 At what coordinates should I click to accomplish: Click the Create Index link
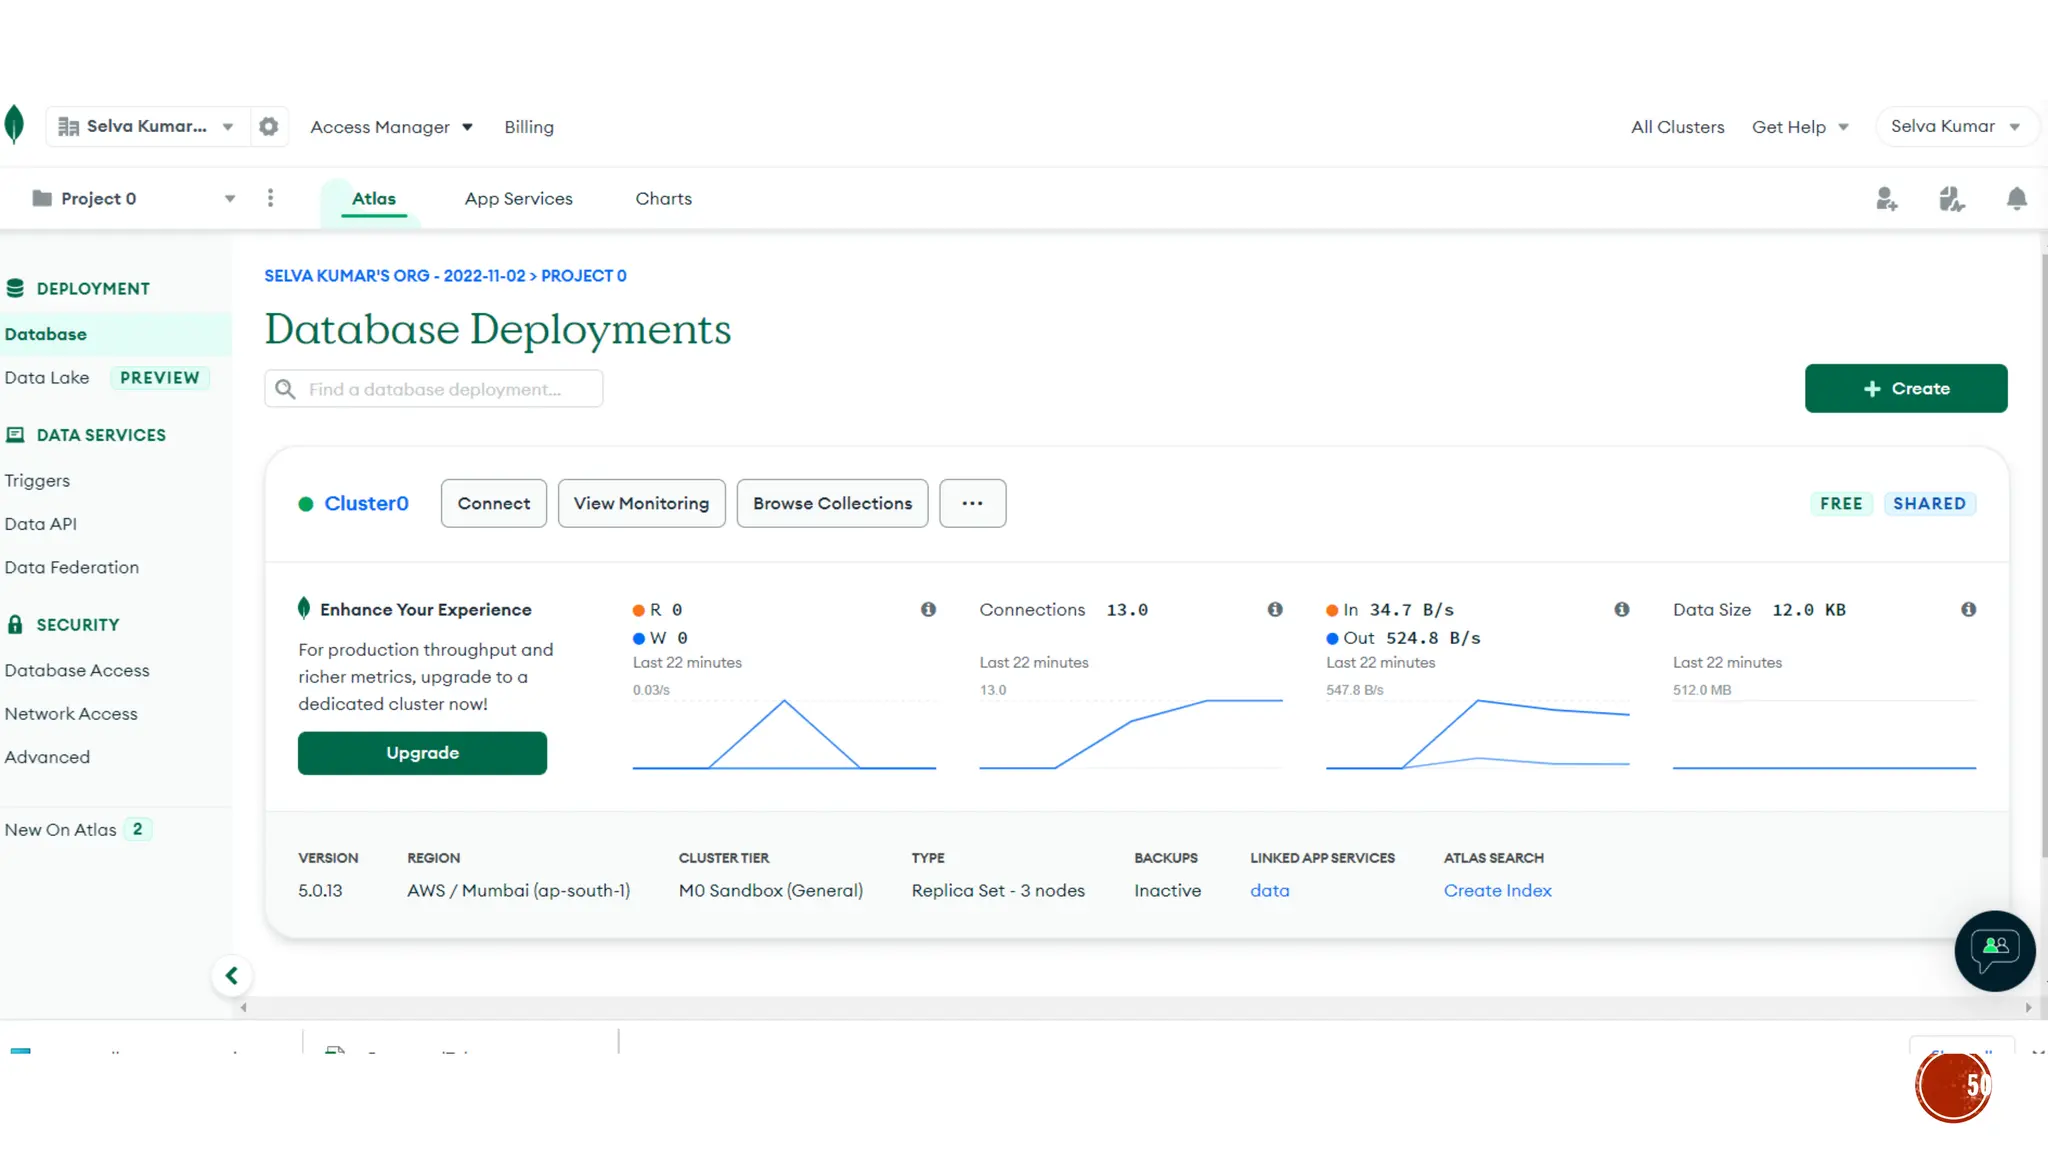1497,891
